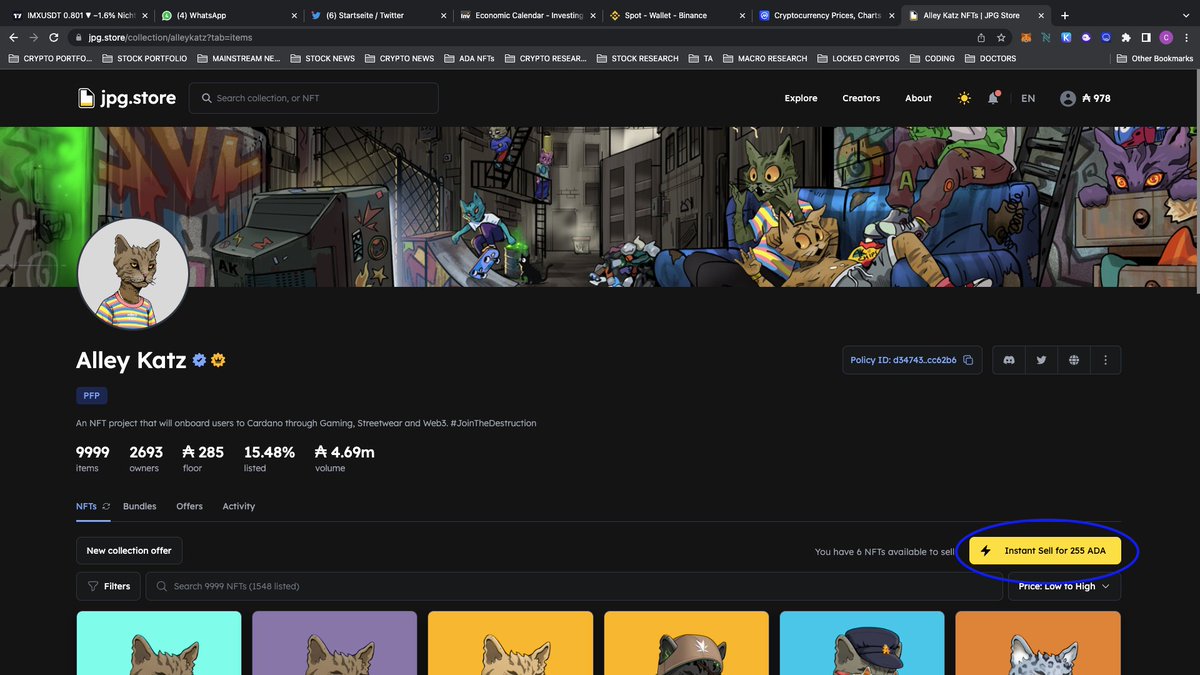Switch to the IMXUSDT browser tab

point(78,15)
